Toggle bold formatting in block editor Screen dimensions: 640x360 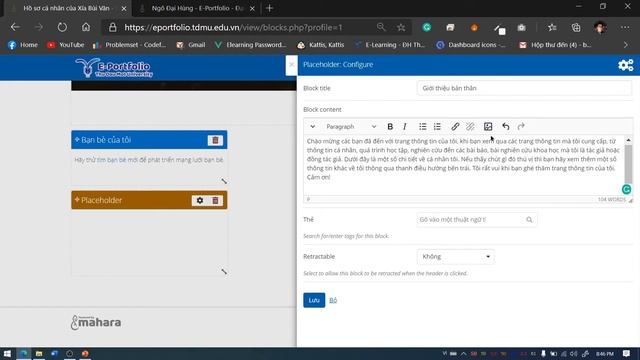pos(390,127)
